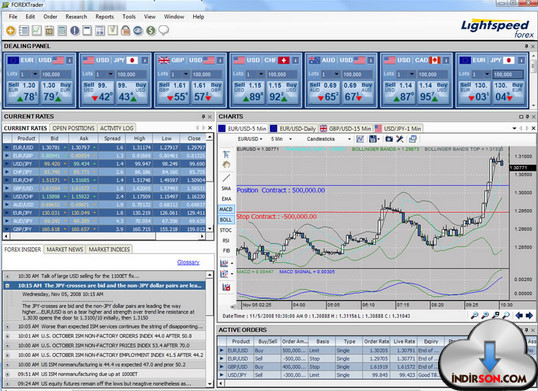
Task: Toggle the BOLL Bollinger bands indicator
Action: click(226, 220)
